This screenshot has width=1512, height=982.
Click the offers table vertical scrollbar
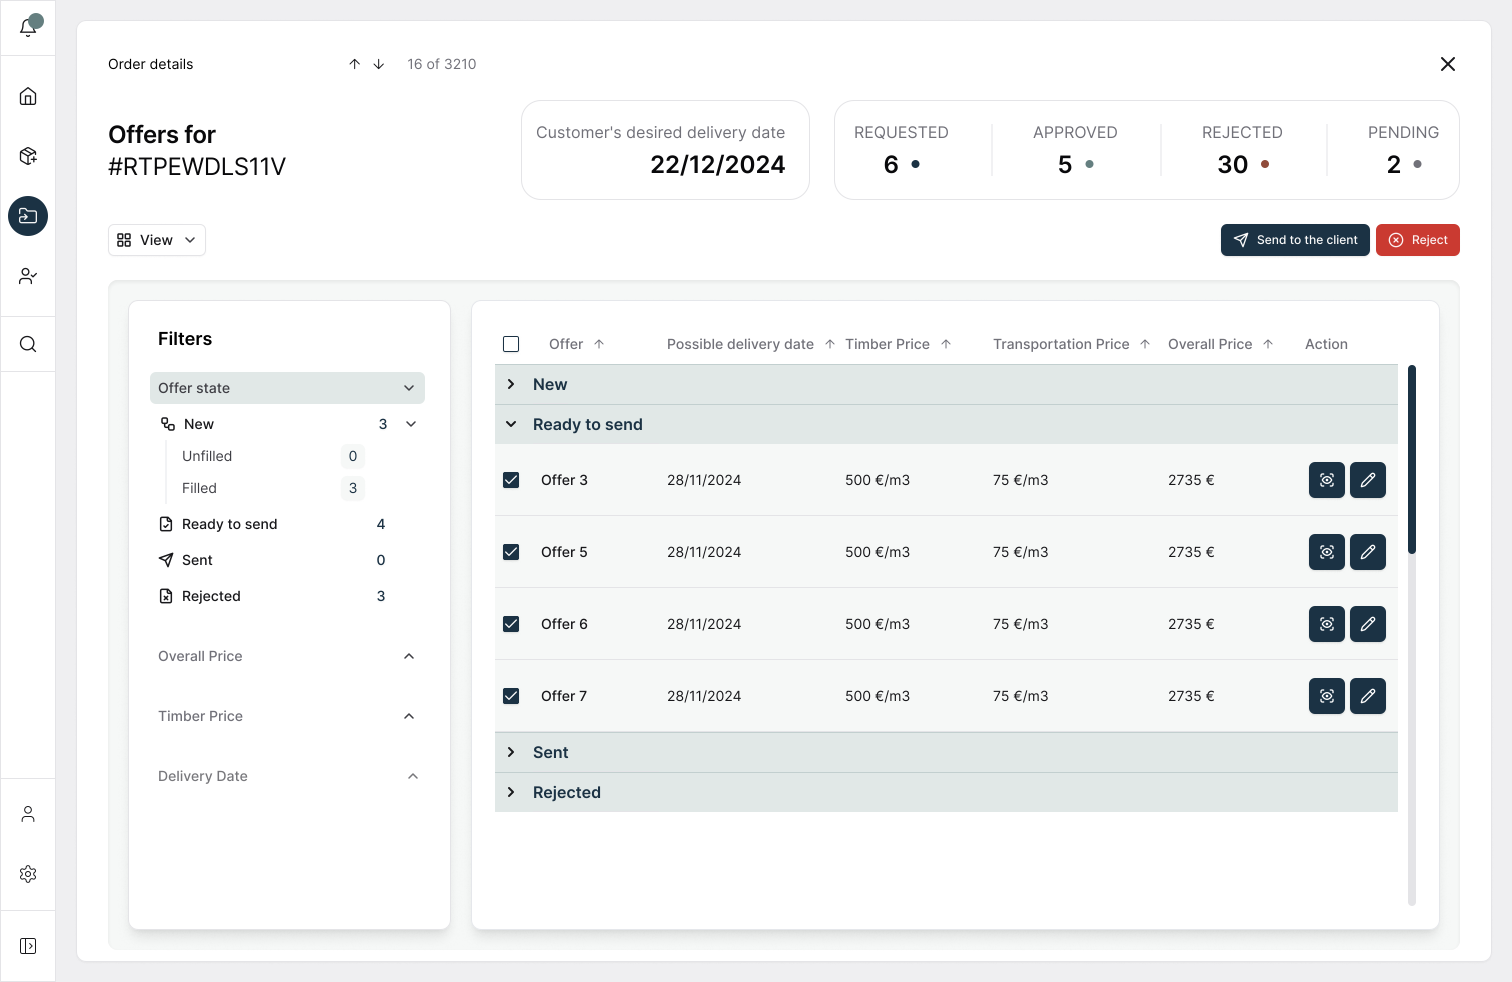(1412, 460)
